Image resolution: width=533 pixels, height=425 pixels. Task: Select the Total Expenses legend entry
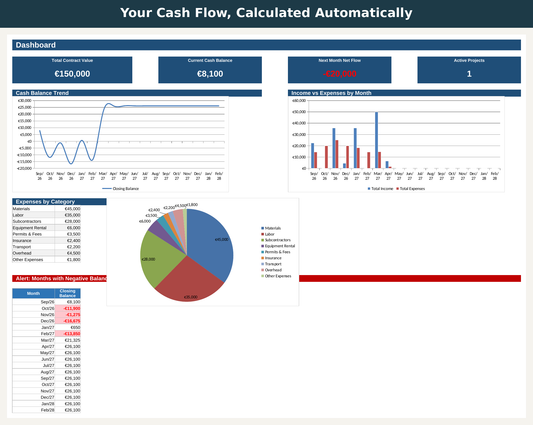coord(411,188)
